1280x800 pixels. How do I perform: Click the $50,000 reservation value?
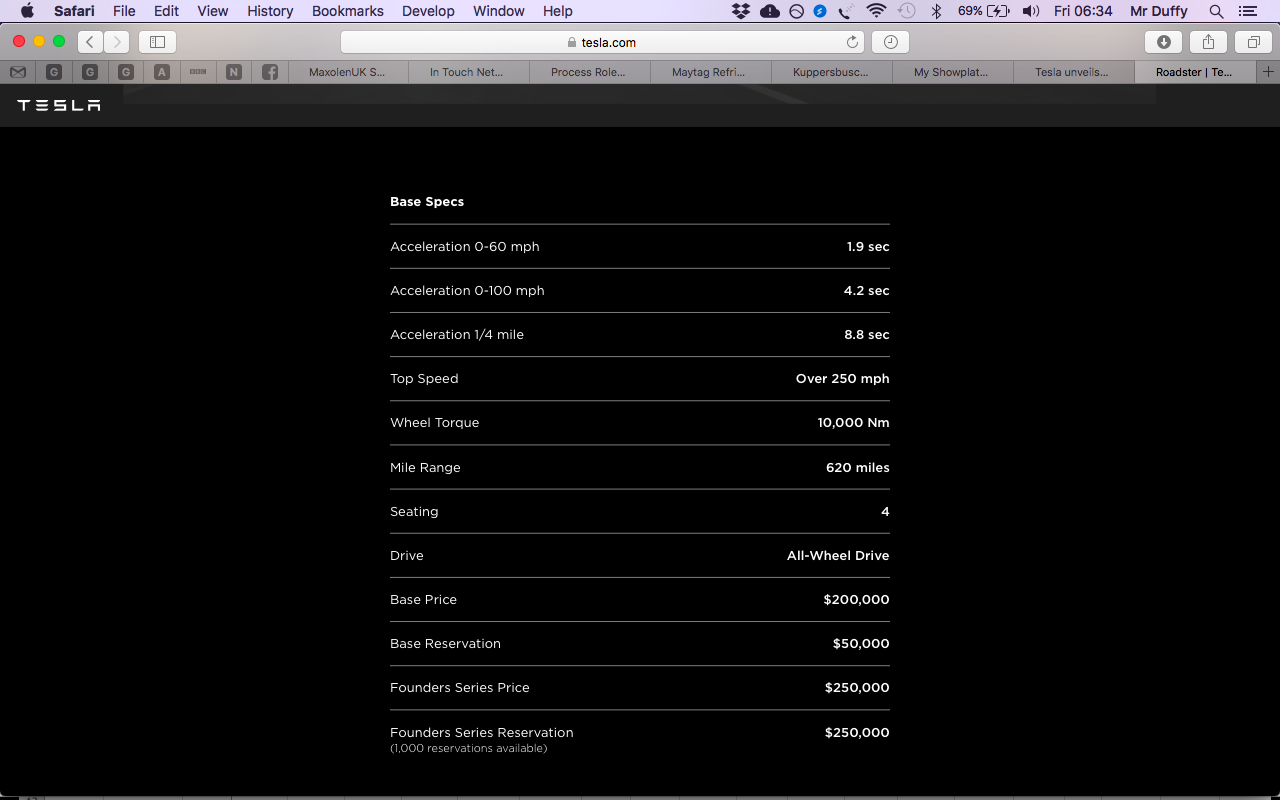[x=861, y=644]
